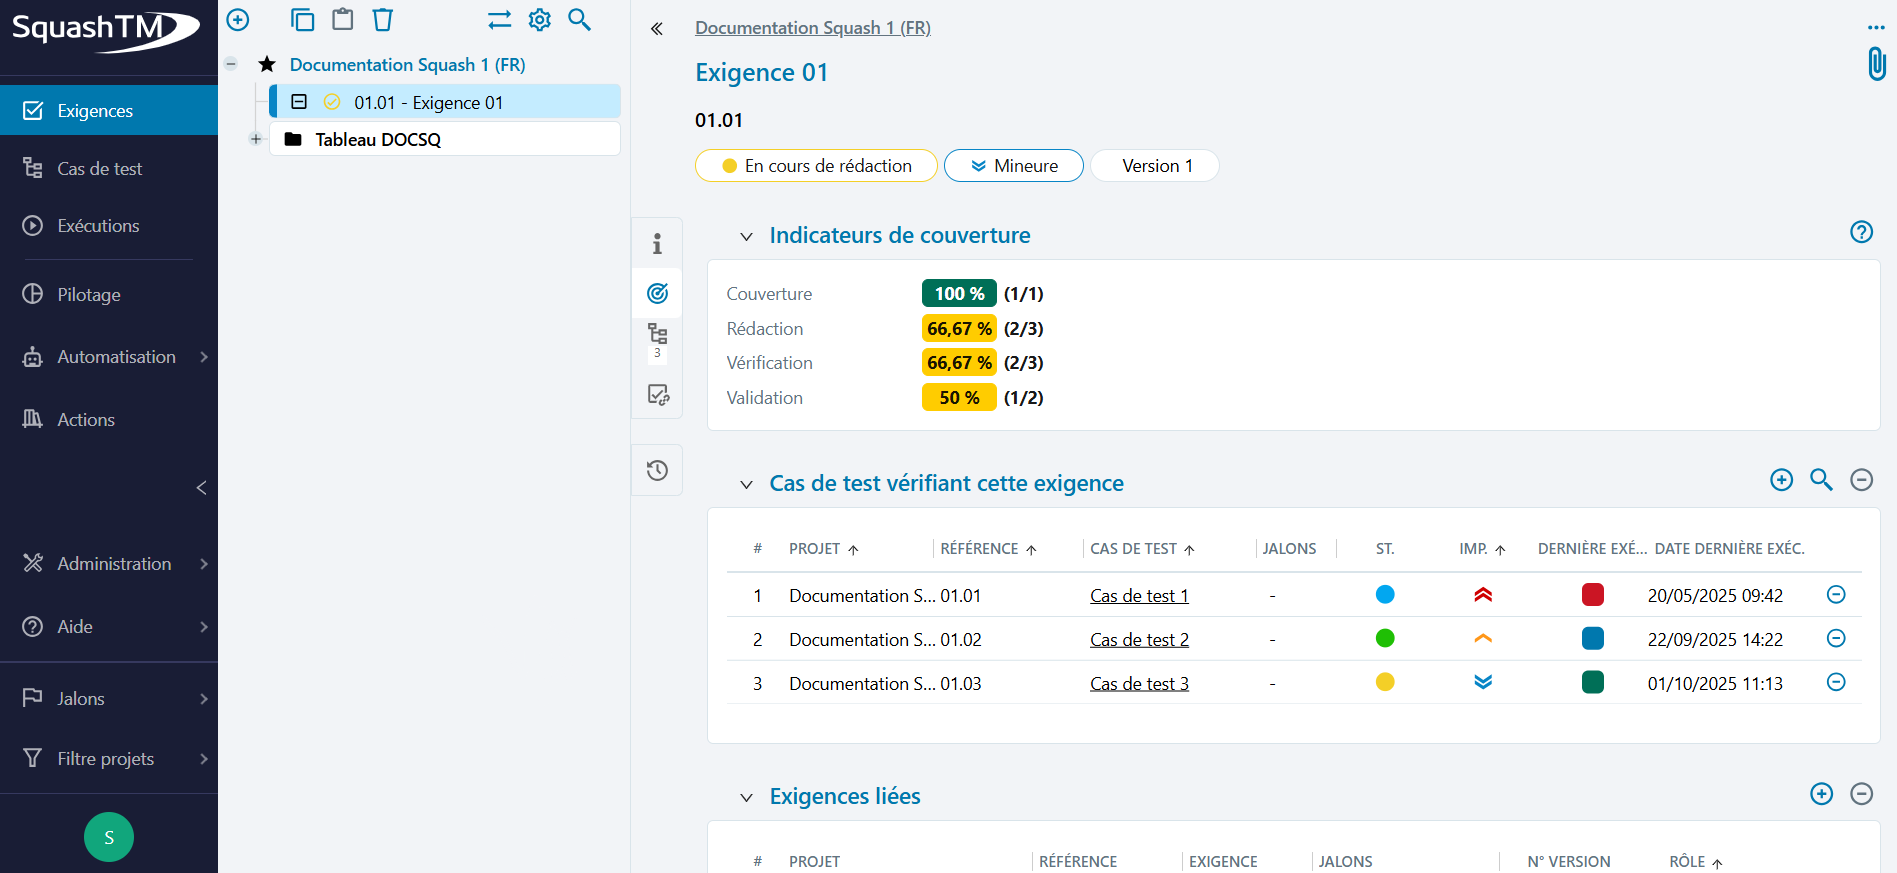Click the paste clipboard icon

click(x=343, y=20)
